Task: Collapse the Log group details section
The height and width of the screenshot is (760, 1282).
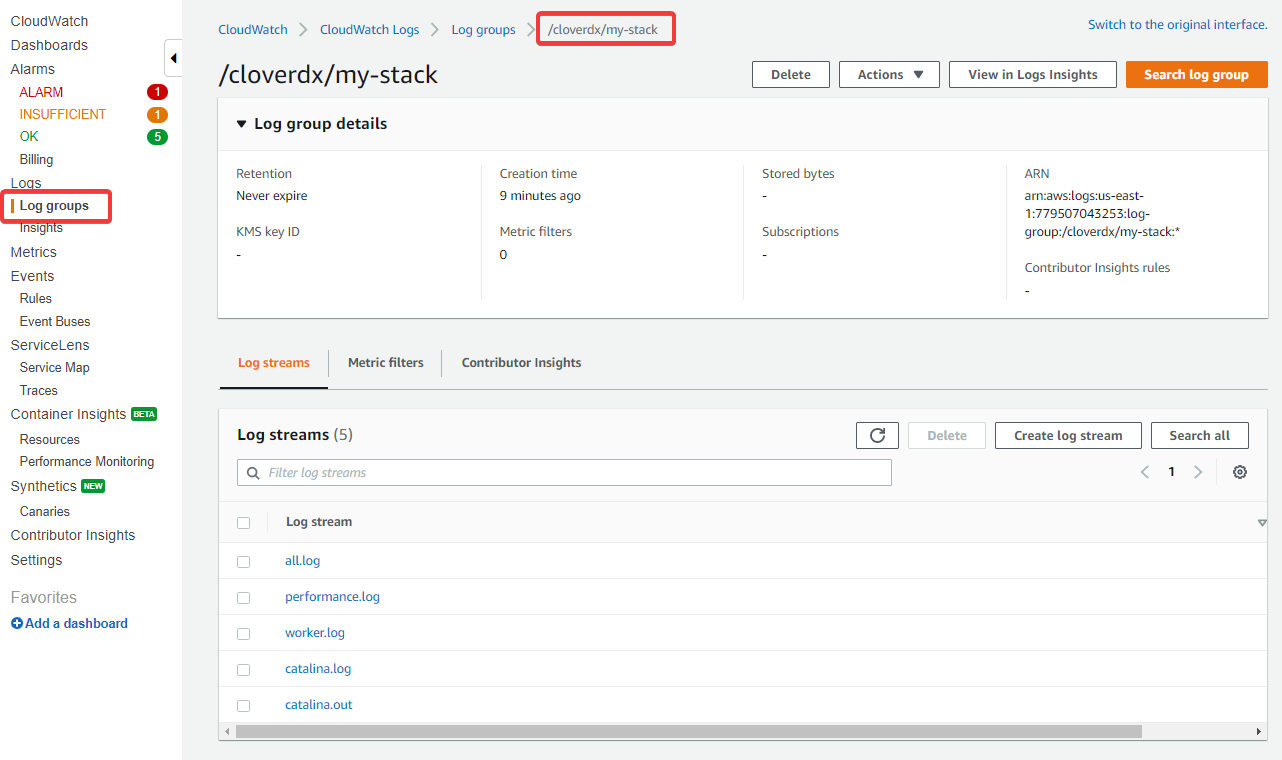Action: pyautogui.click(x=241, y=123)
